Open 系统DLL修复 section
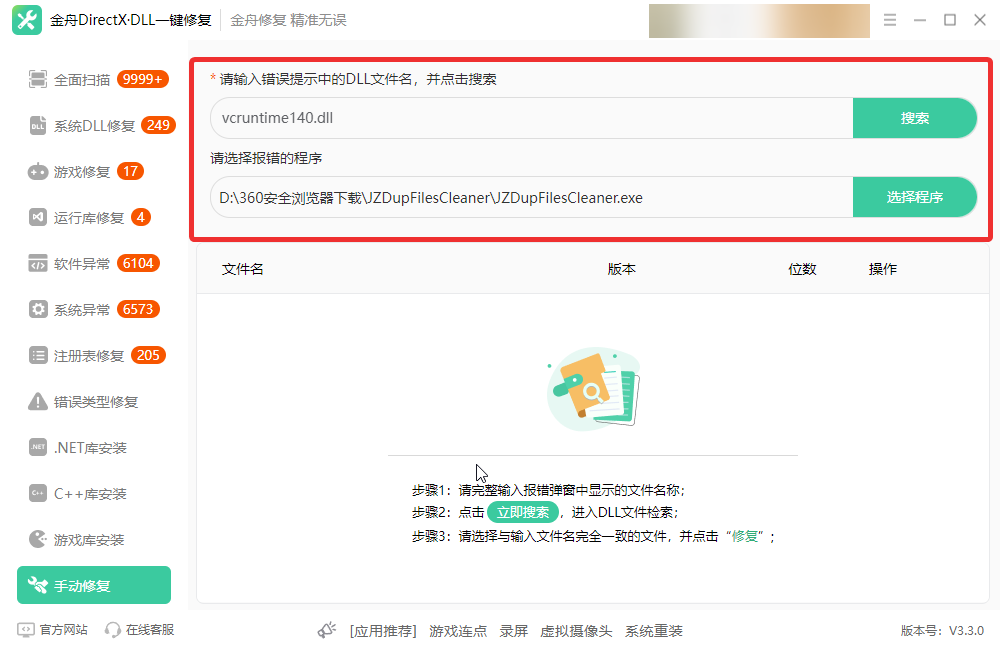The width and height of the screenshot is (1000, 650). 93,126
